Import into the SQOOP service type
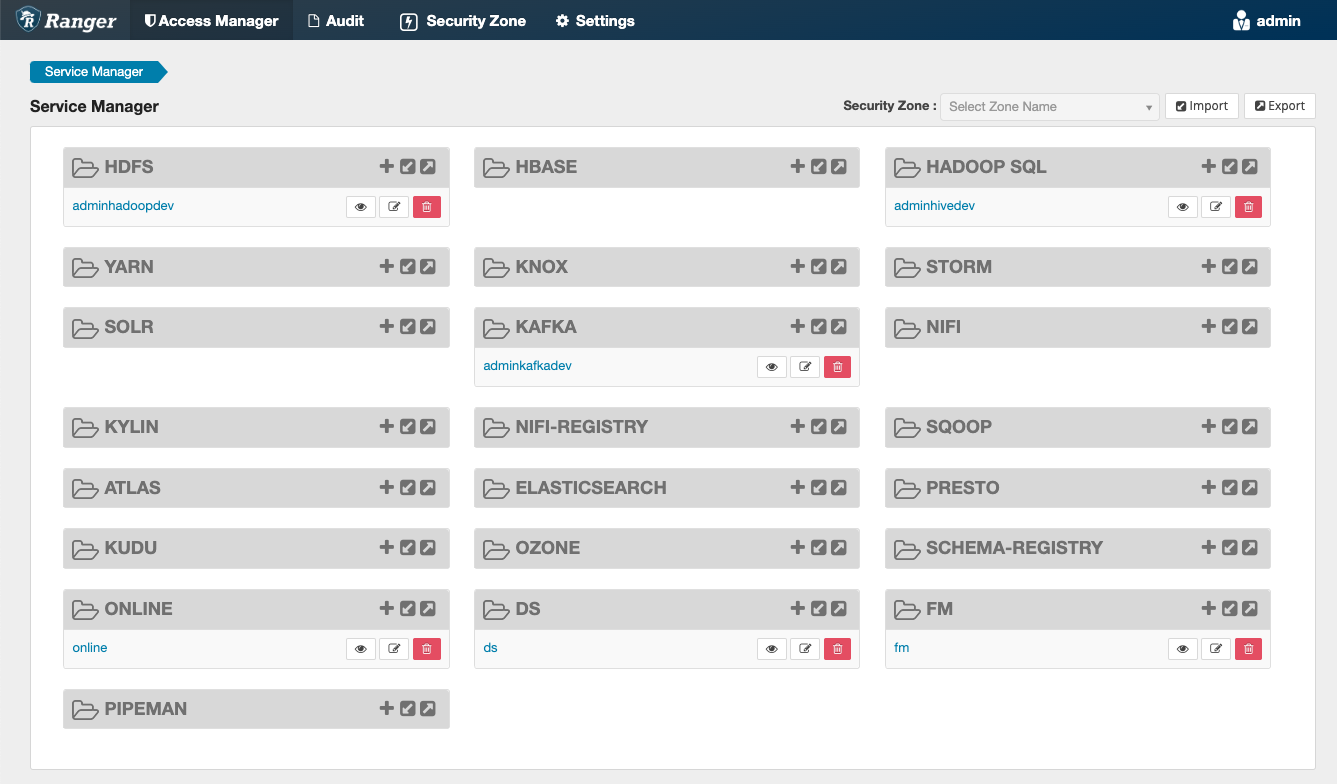The width and height of the screenshot is (1337, 784). (1229, 427)
